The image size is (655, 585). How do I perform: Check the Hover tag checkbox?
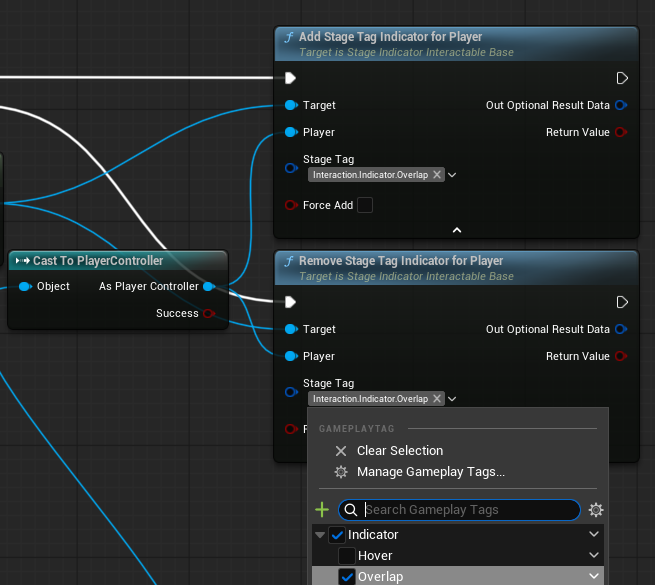(x=347, y=556)
